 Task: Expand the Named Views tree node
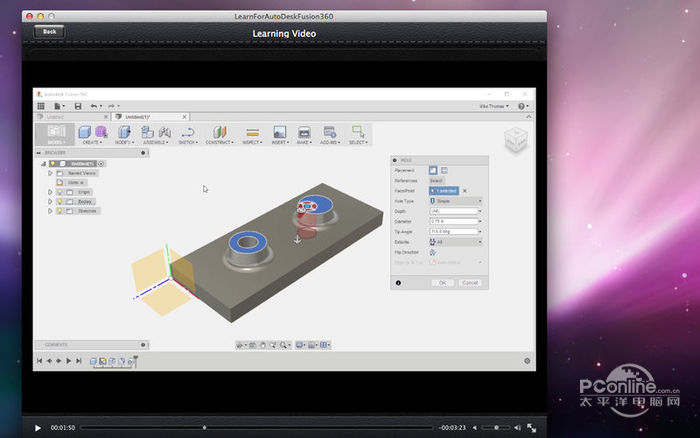50,173
